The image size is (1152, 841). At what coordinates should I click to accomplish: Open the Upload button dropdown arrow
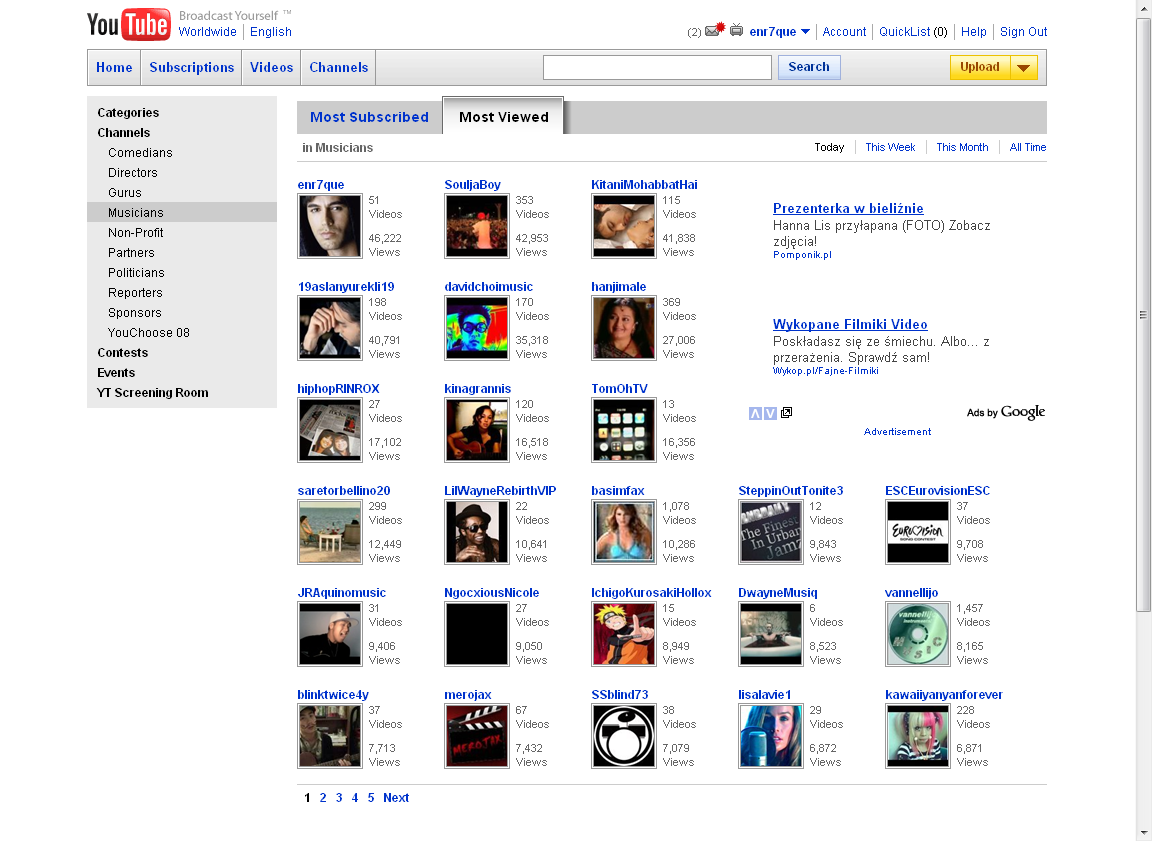(1023, 68)
